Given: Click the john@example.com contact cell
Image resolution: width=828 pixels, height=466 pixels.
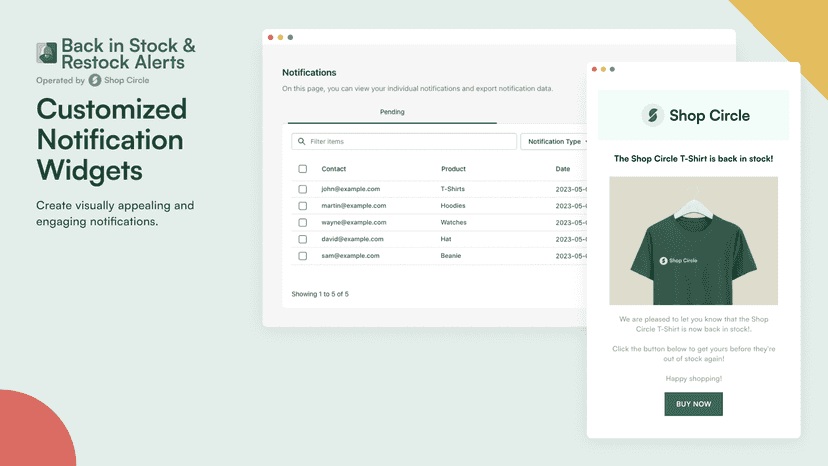Looking at the screenshot, I should (351, 189).
